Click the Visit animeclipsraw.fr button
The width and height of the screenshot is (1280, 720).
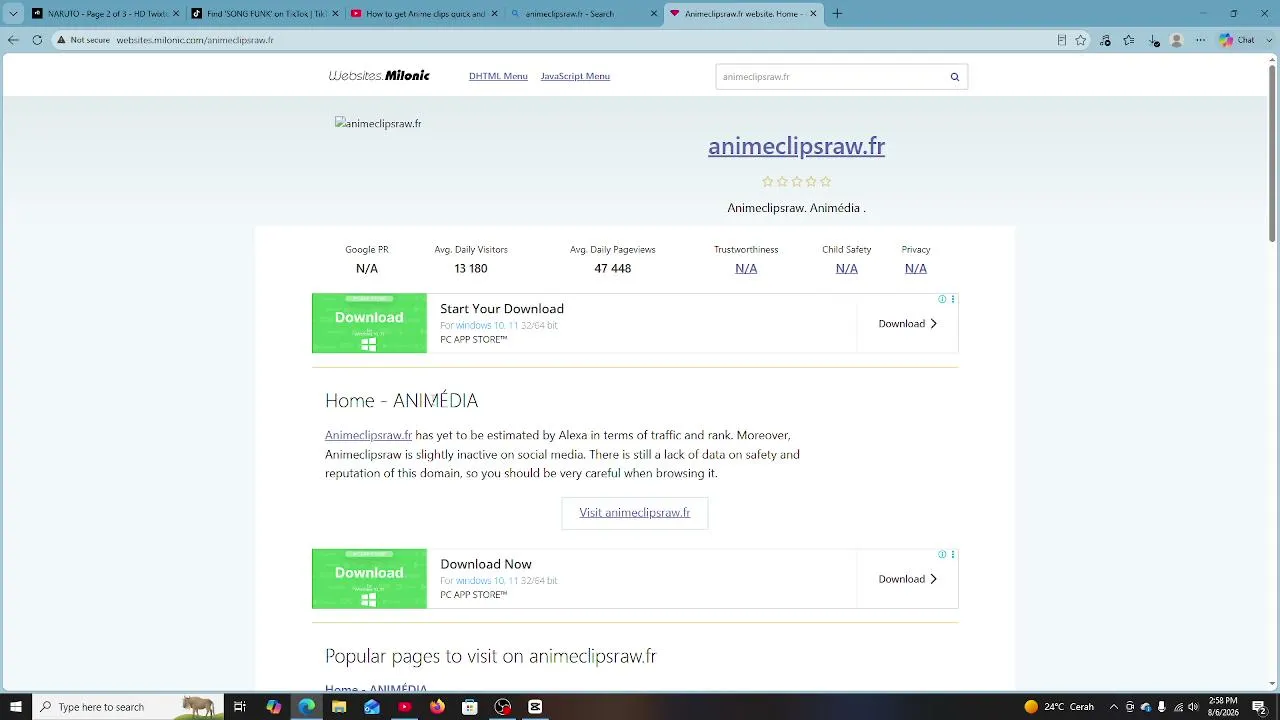coord(635,513)
